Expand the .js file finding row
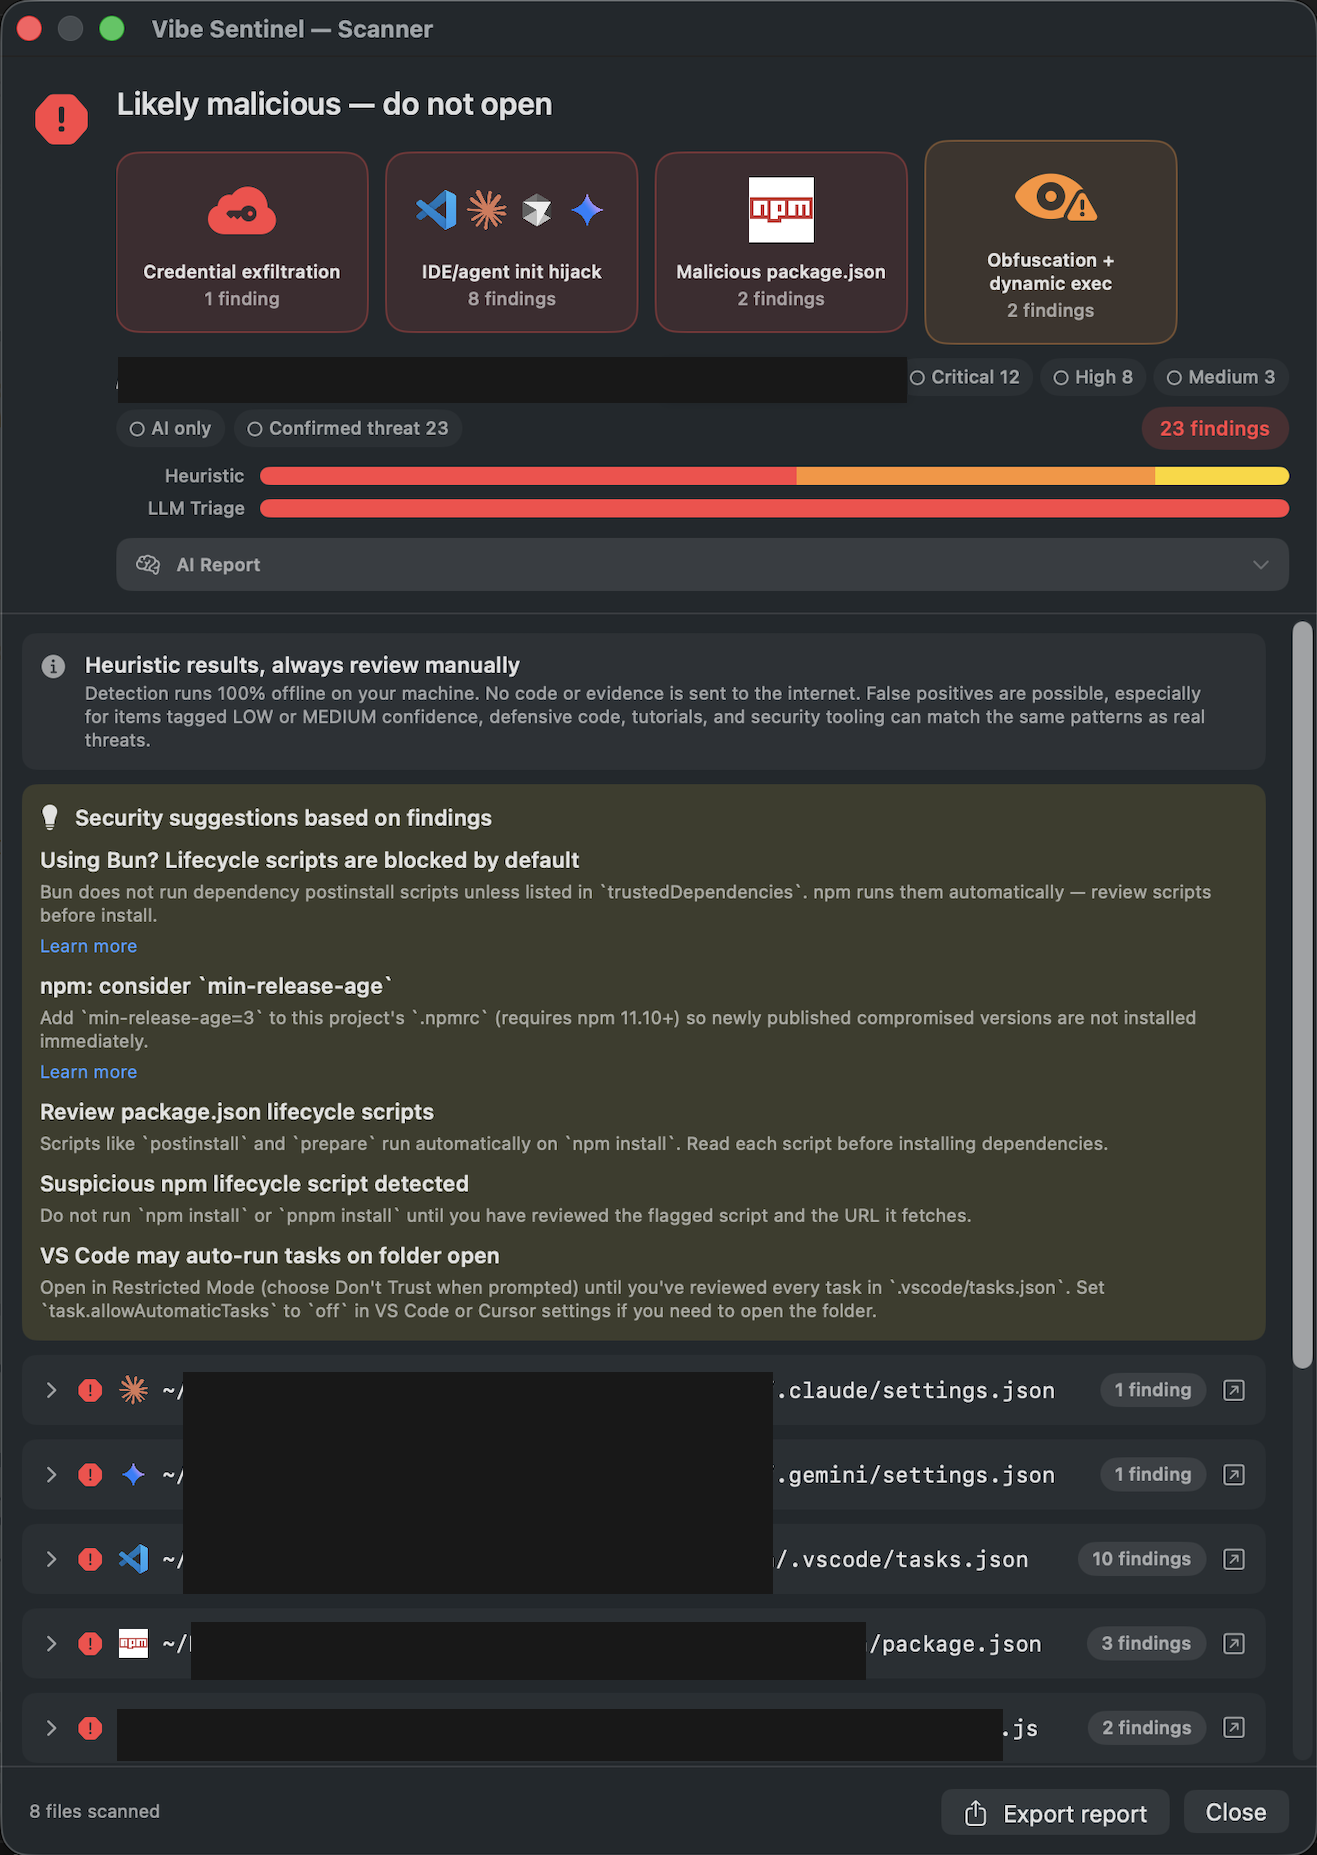This screenshot has height=1855, width=1317. [x=51, y=1728]
